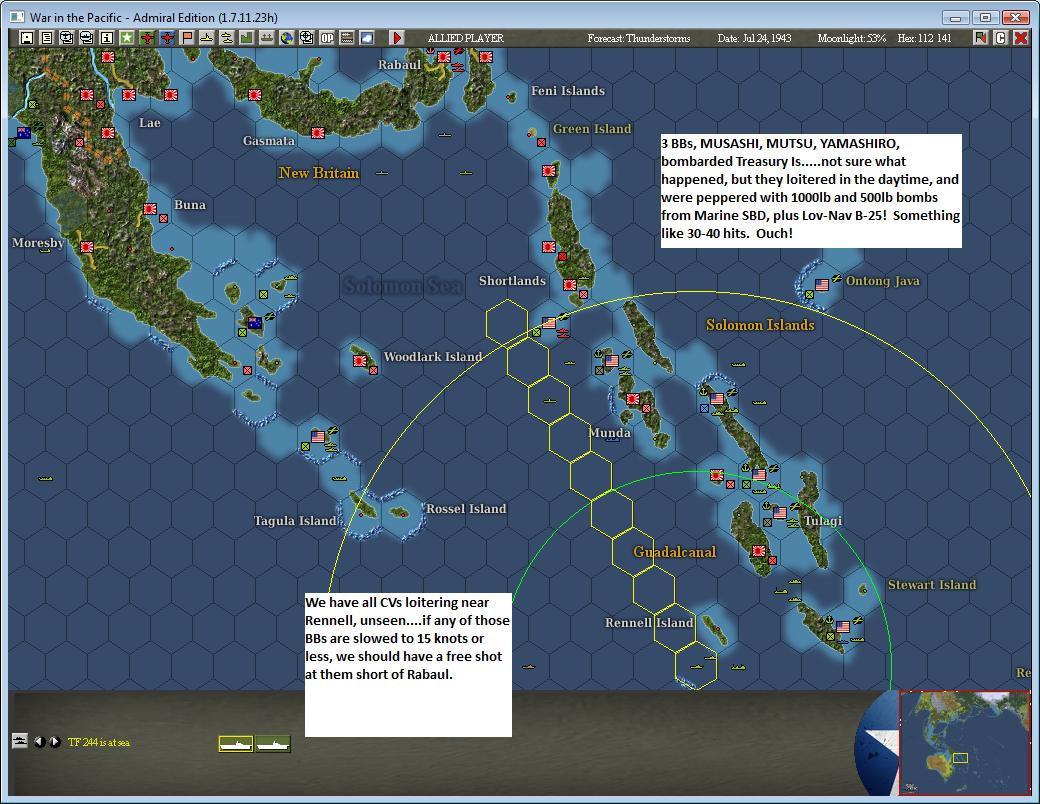Select the second ship in TF 244 panel
Image resolution: width=1040 pixels, height=804 pixels.
click(273, 744)
